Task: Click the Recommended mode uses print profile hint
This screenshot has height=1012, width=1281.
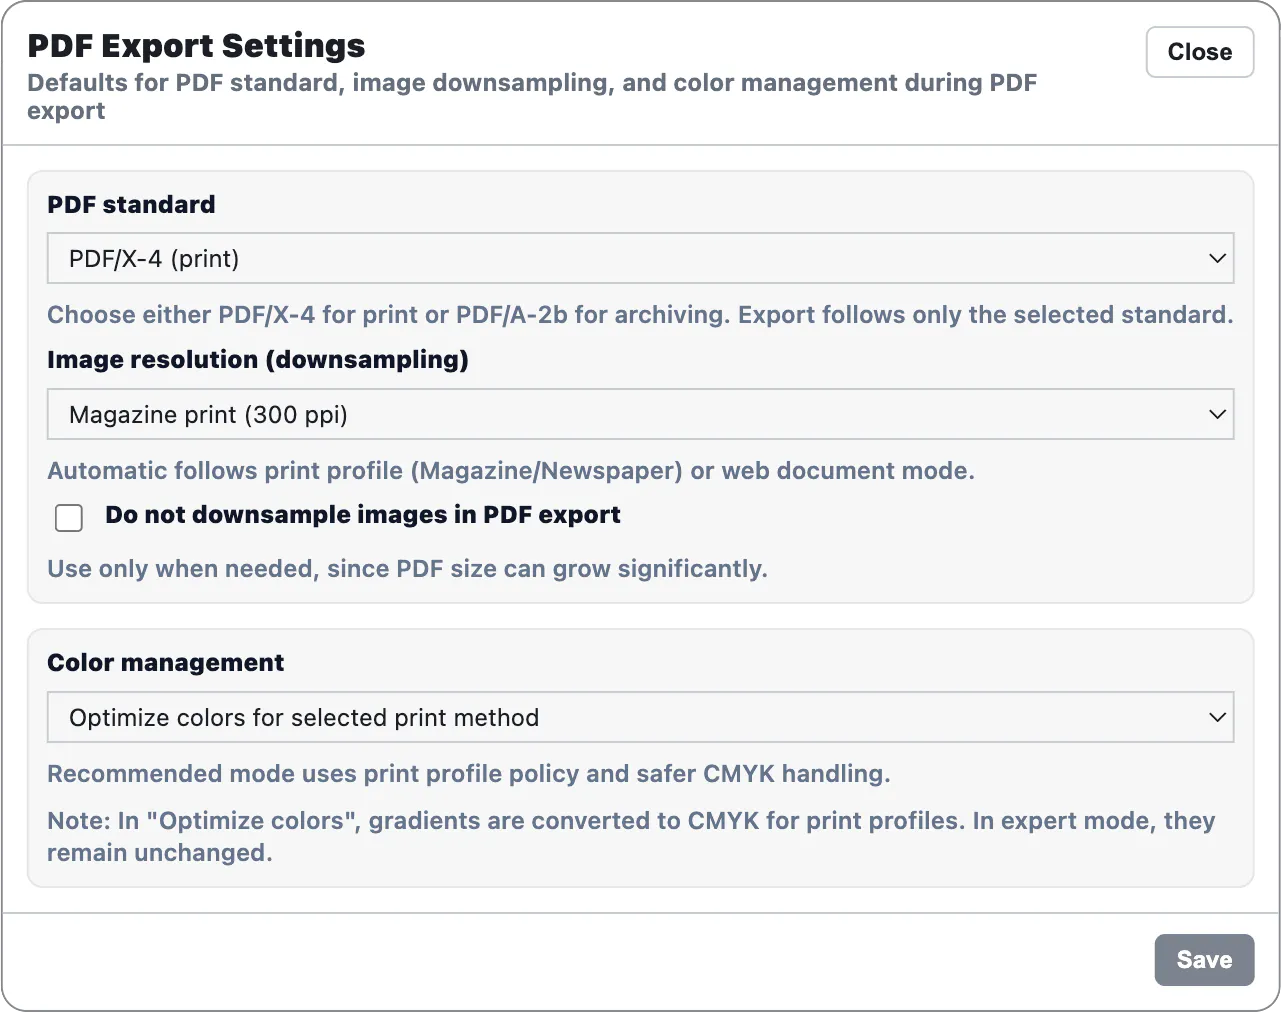Action: pyautogui.click(x=469, y=774)
